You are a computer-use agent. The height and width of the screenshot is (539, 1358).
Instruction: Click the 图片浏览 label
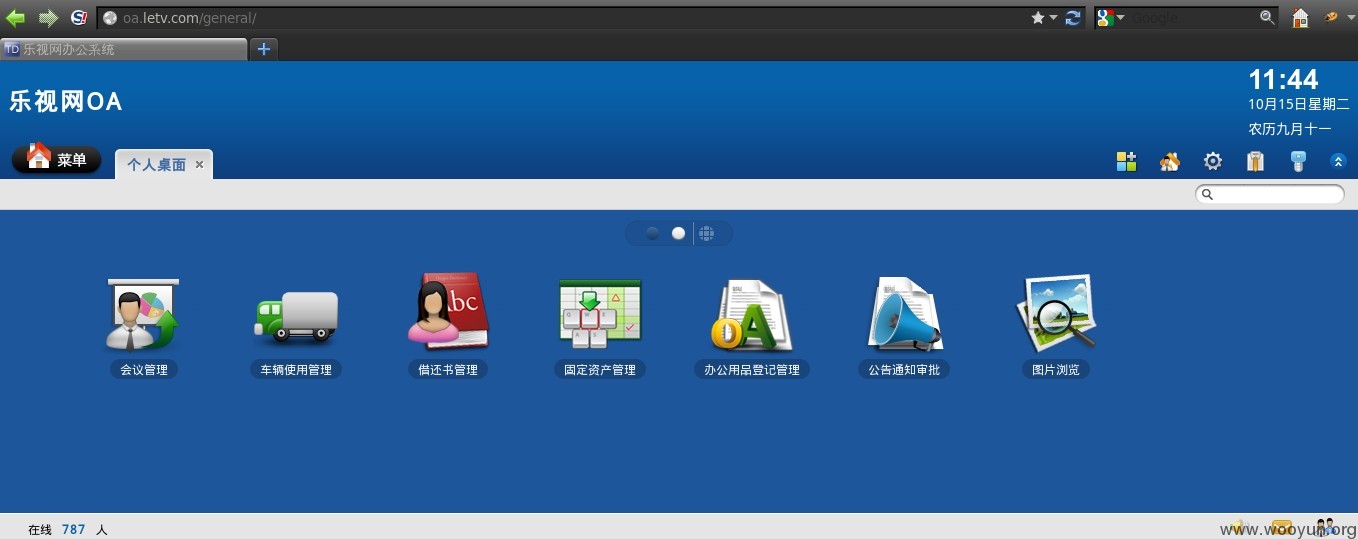[x=1056, y=370]
